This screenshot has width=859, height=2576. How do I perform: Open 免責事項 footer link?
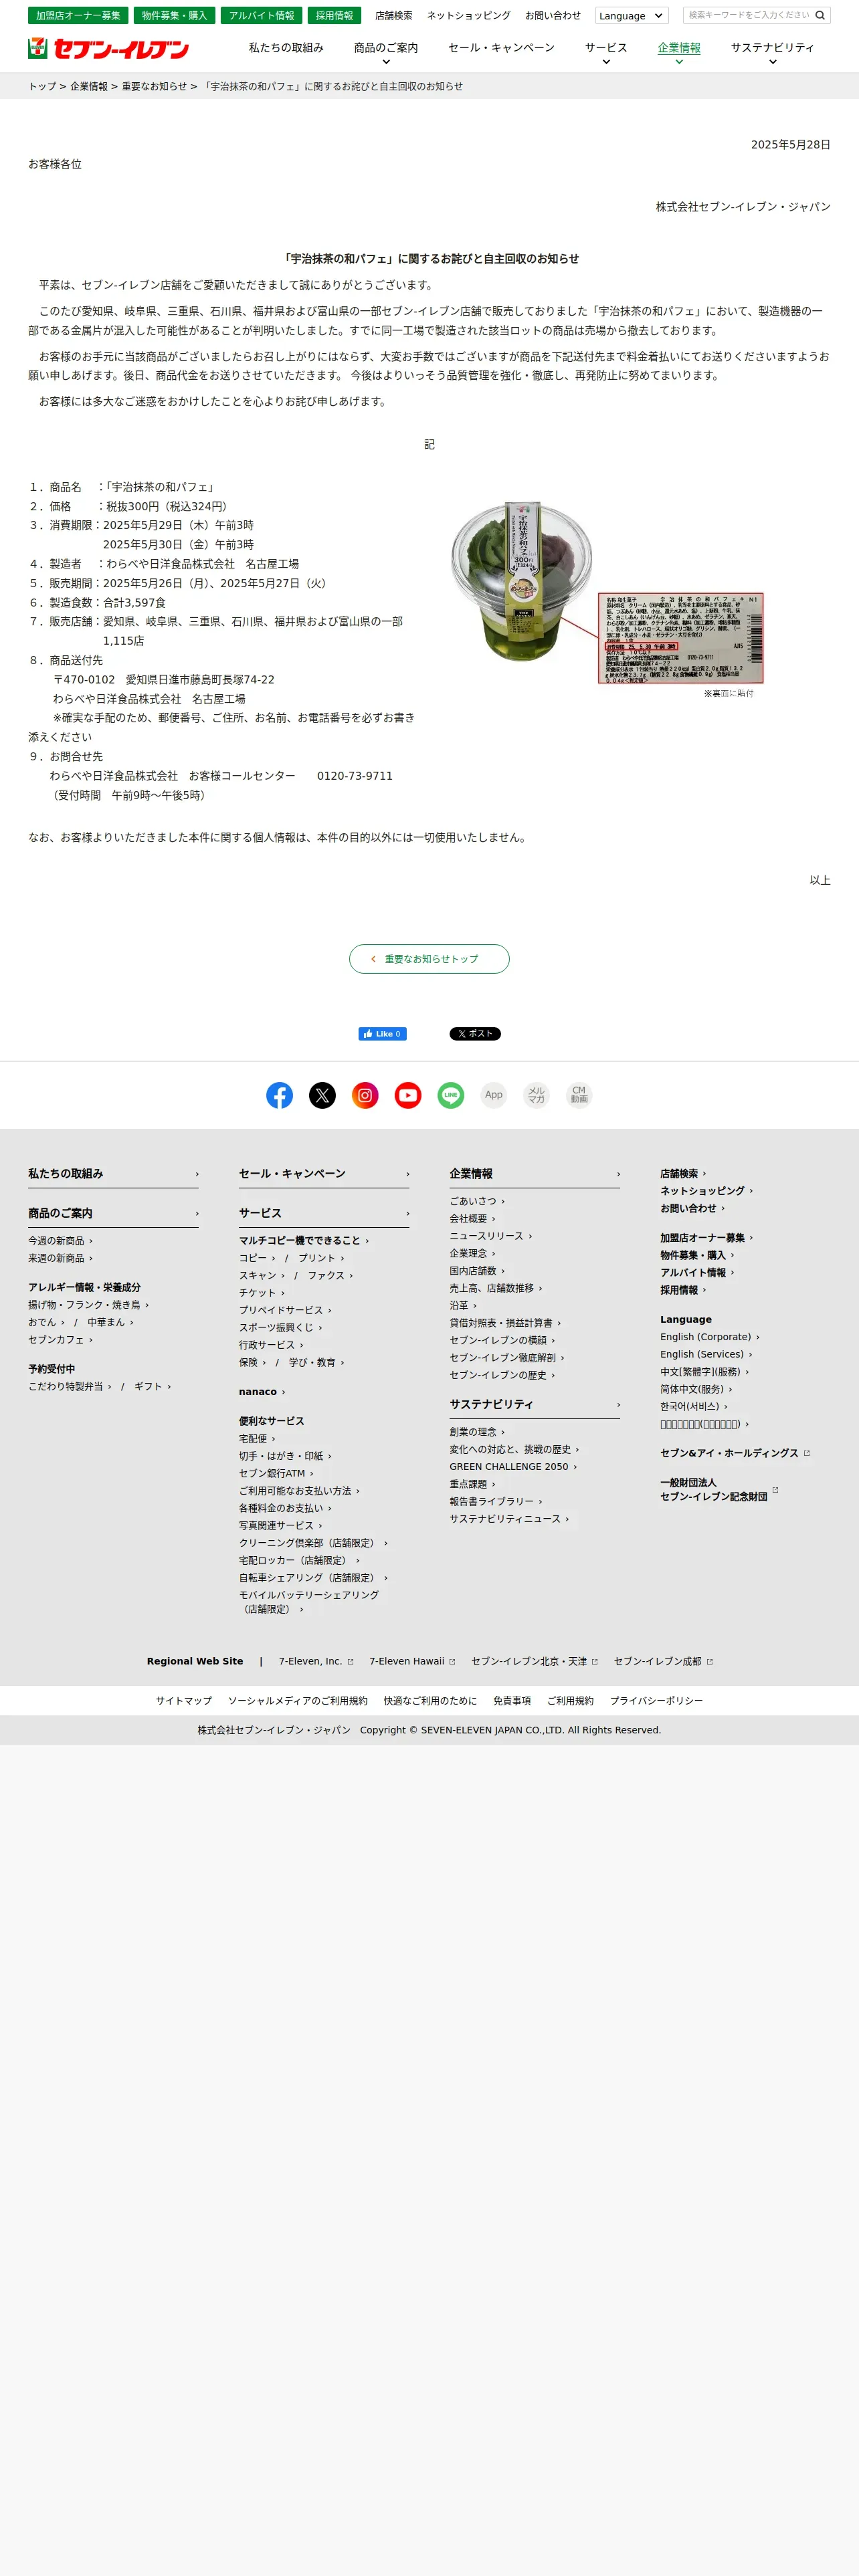pyautogui.click(x=512, y=1701)
